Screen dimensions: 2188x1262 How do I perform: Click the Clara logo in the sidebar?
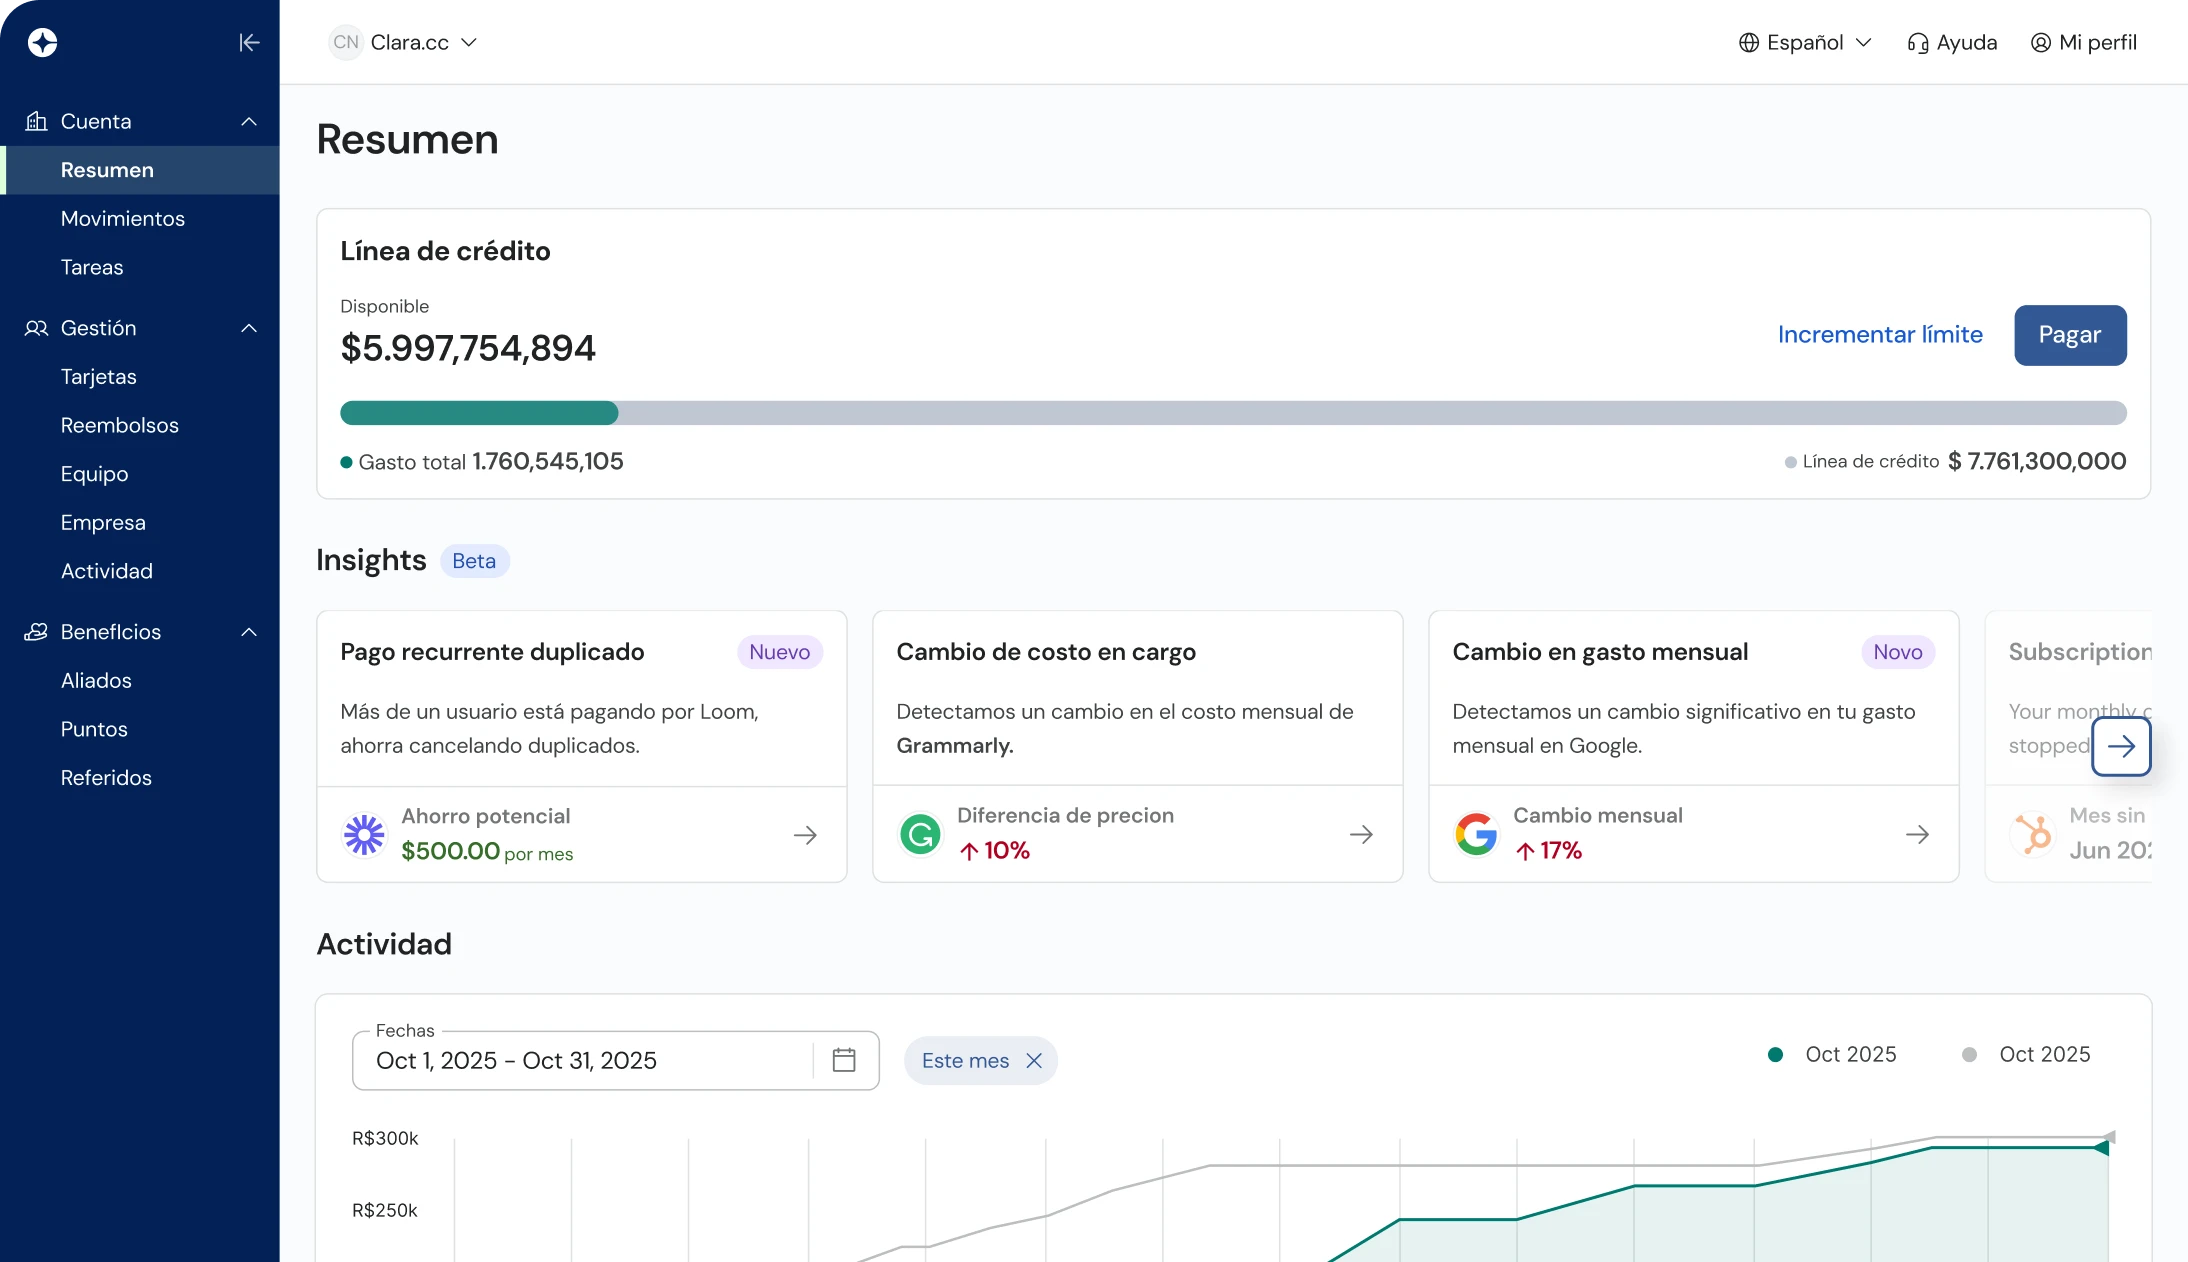point(42,42)
